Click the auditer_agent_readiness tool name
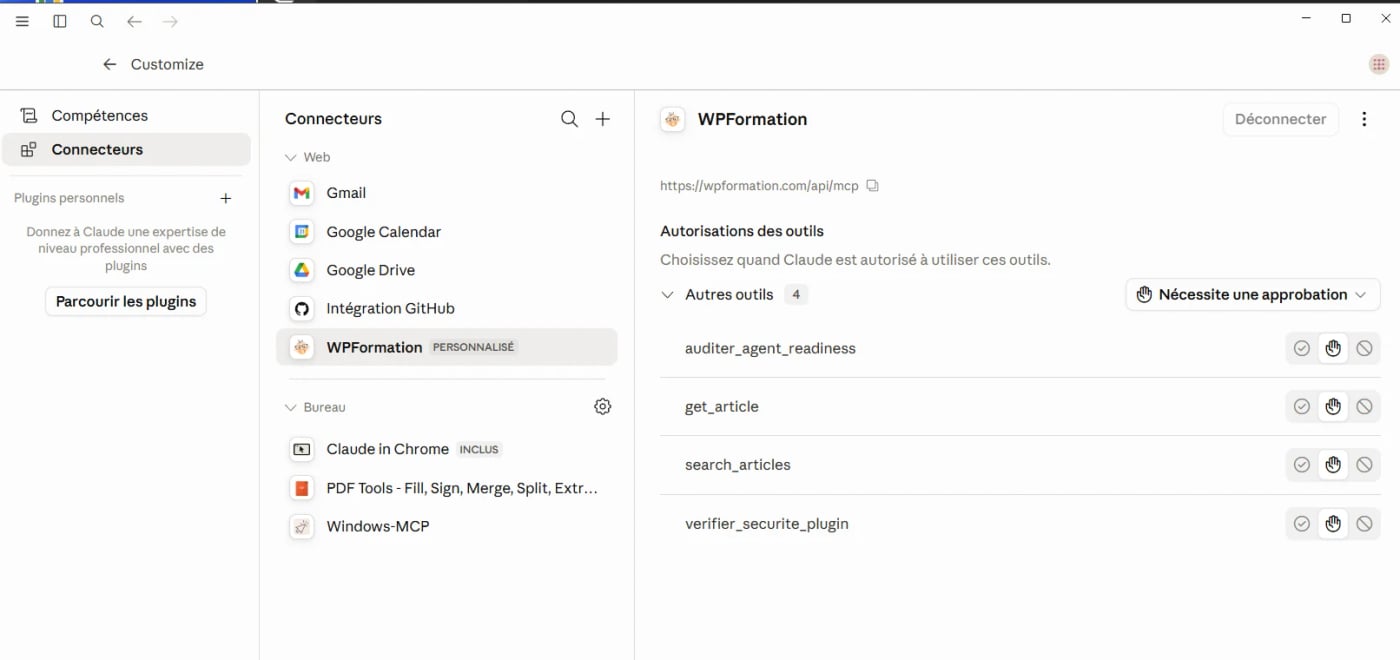This screenshot has height=660, width=1400. click(x=770, y=349)
